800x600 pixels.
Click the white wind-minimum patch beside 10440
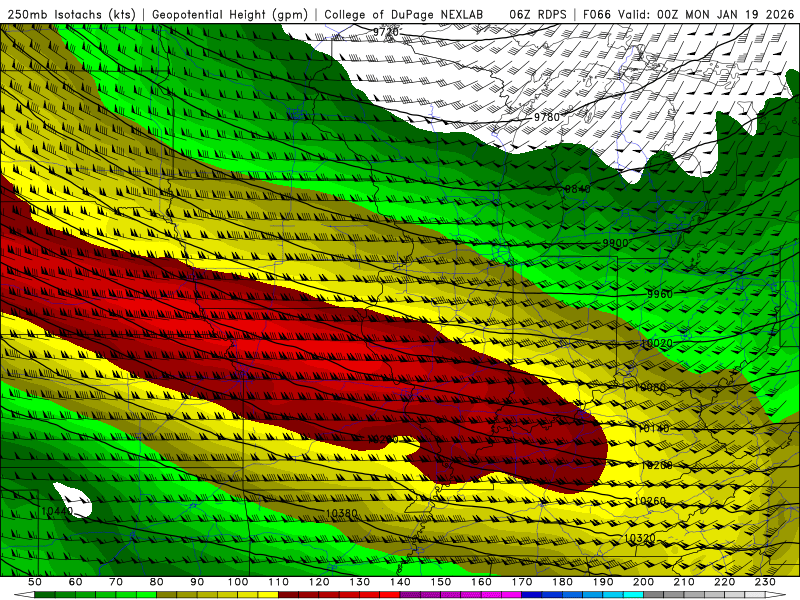click(x=77, y=502)
